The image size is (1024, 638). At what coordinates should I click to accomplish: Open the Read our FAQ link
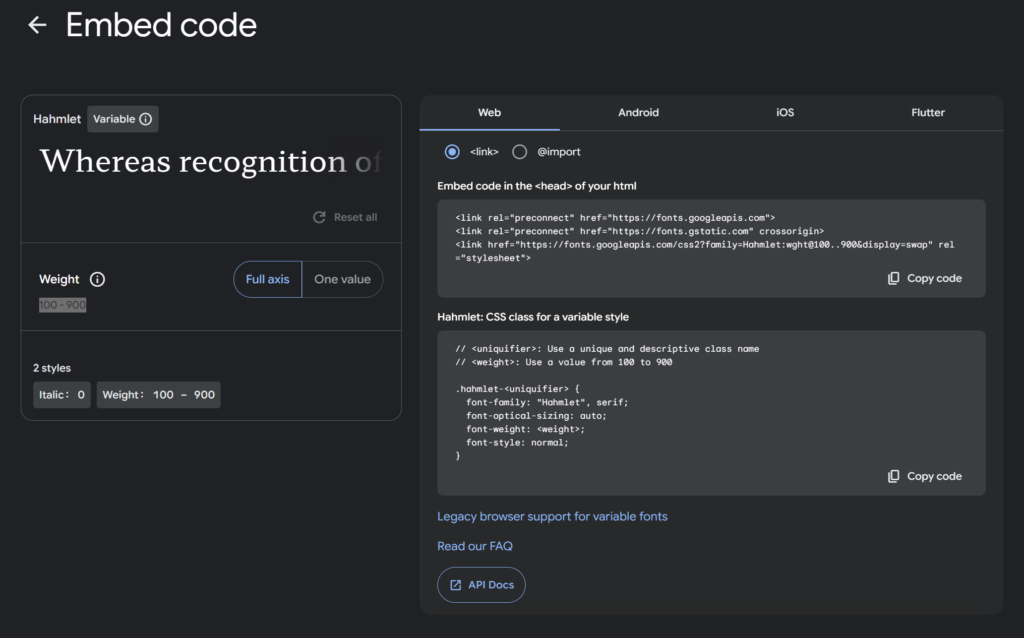click(x=475, y=546)
